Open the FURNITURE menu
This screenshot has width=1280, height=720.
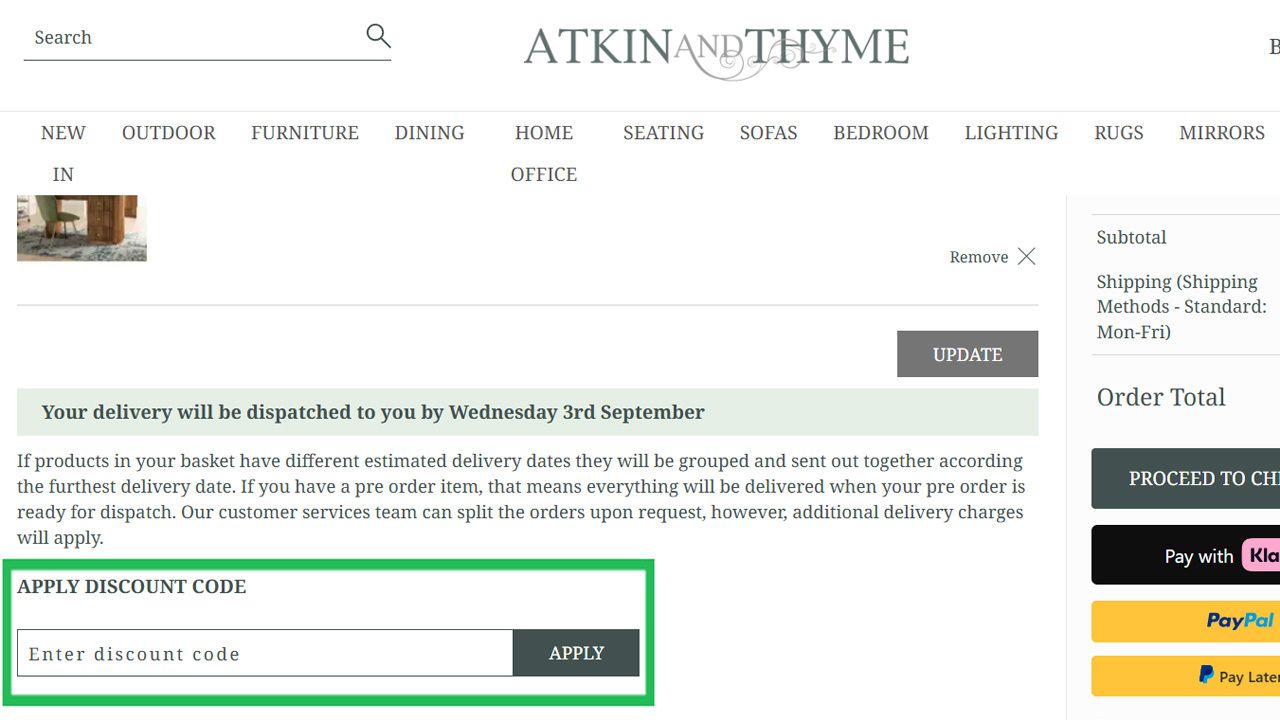click(x=305, y=133)
